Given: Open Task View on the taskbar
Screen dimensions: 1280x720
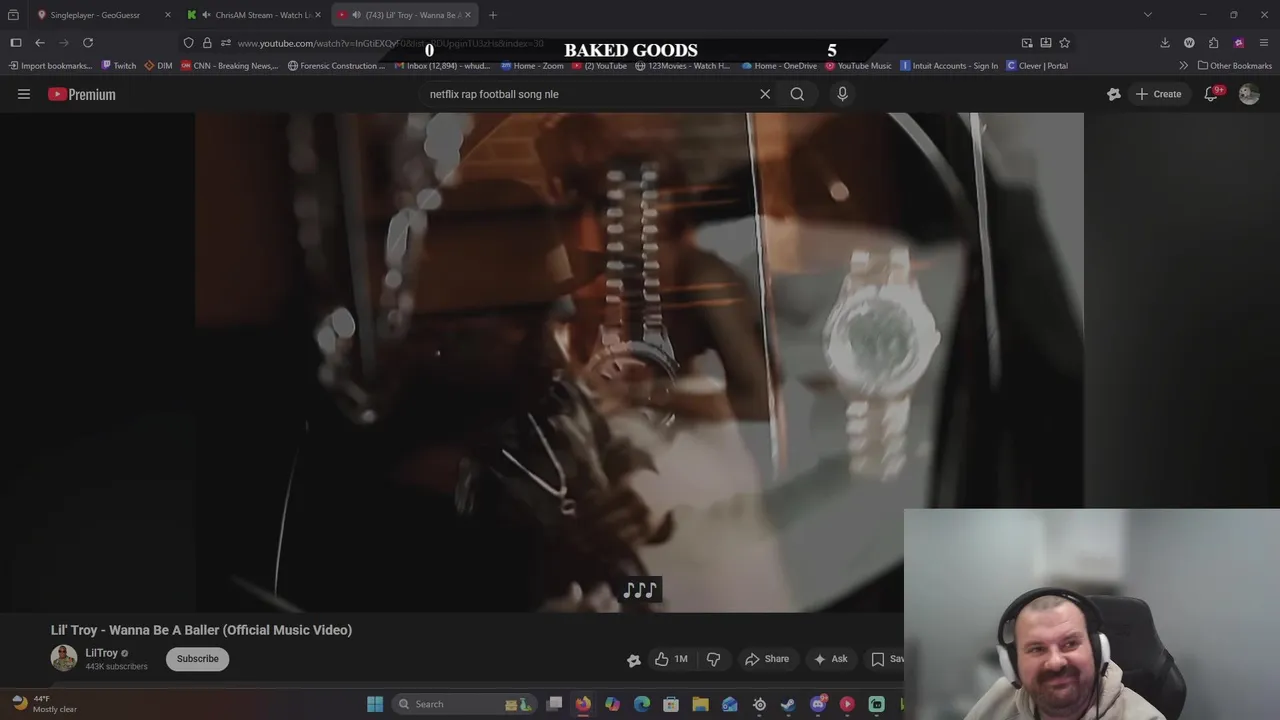Looking at the screenshot, I should pyautogui.click(x=554, y=704).
